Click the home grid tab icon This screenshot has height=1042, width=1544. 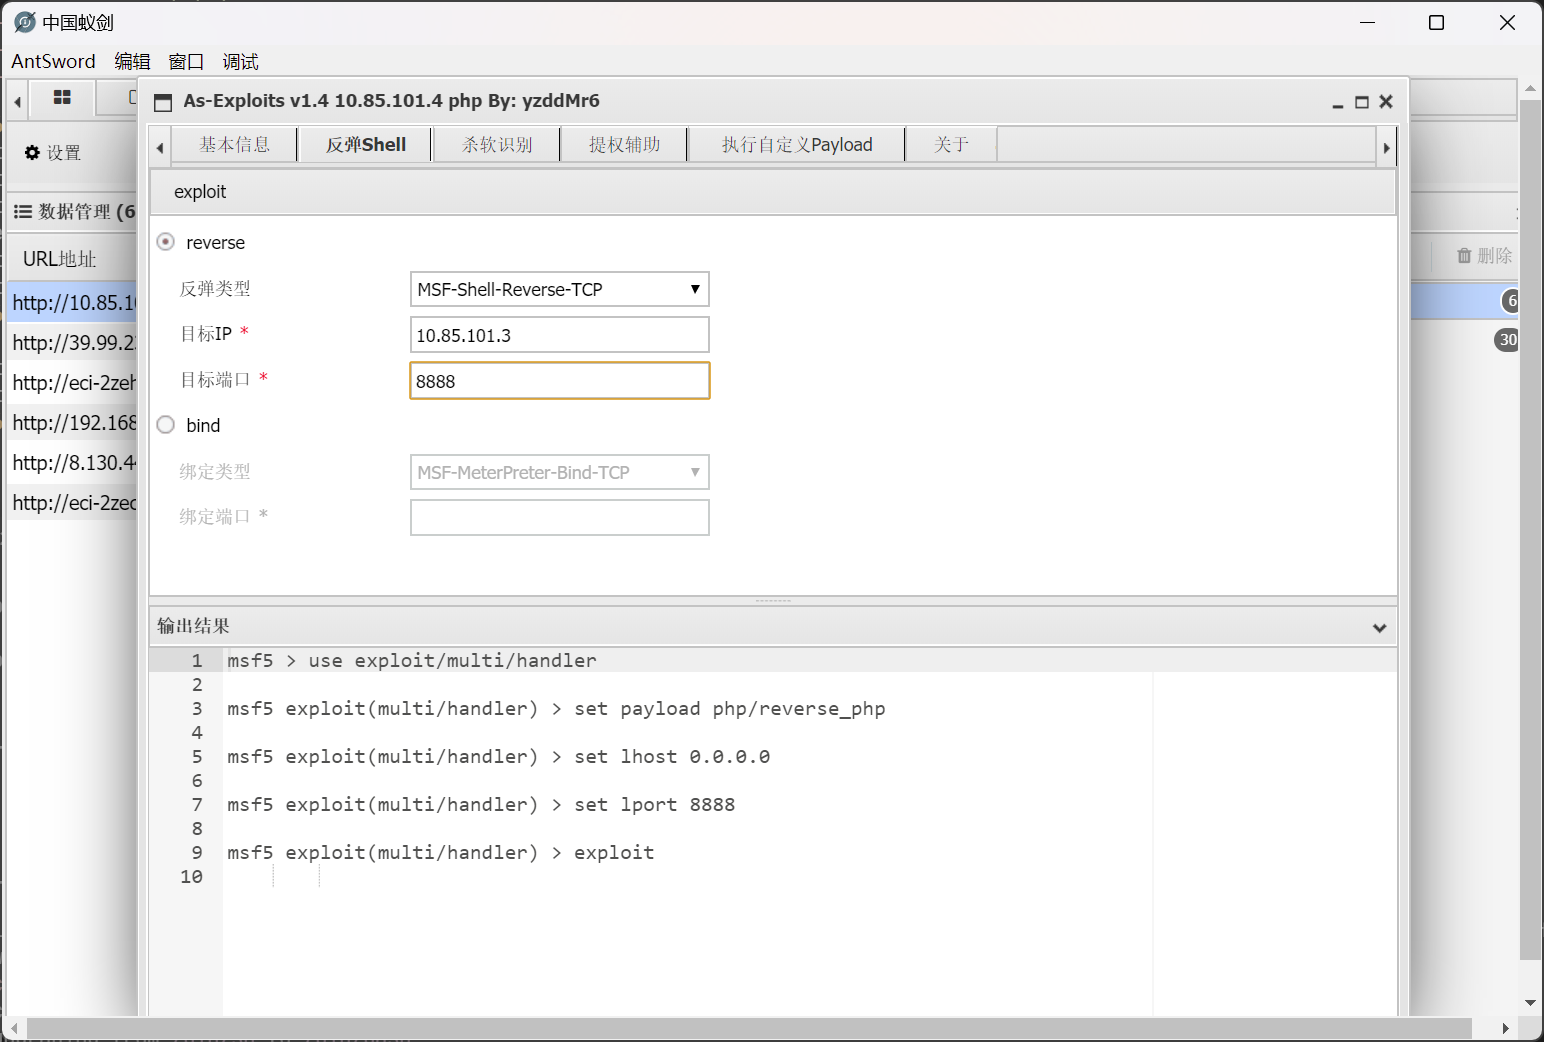tap(62, 97)
